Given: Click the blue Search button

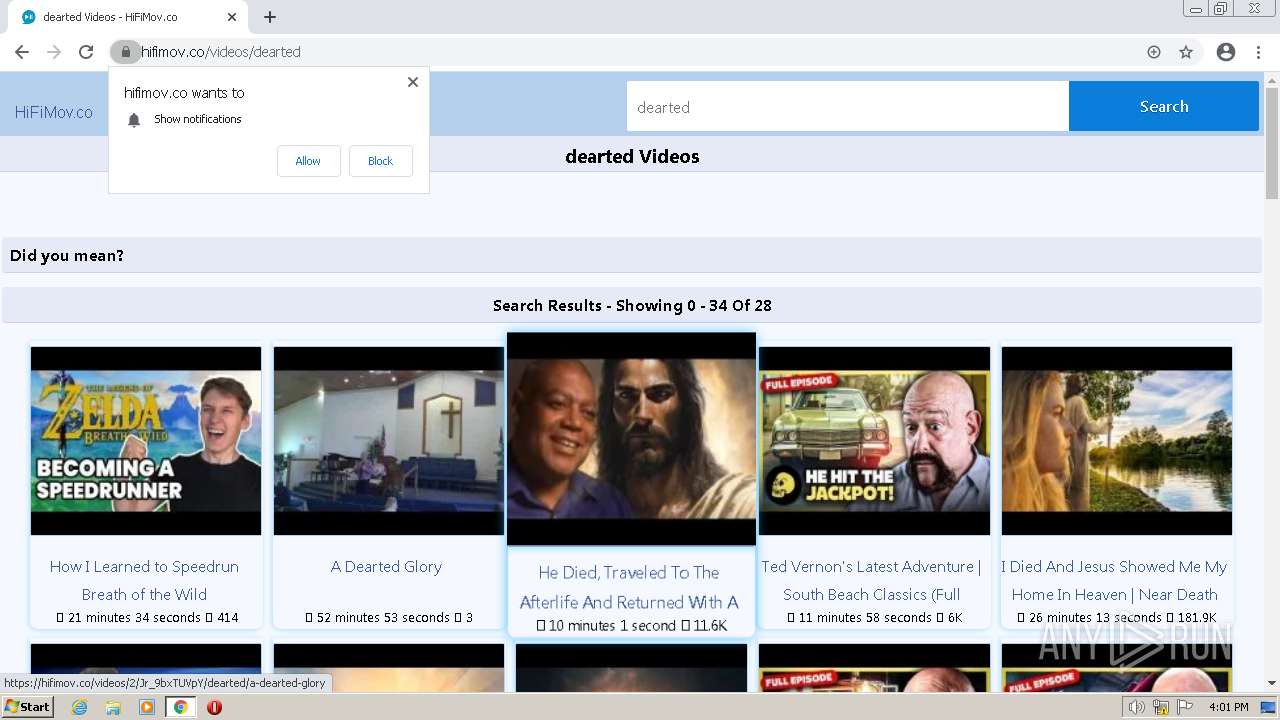Looking at the screenshot, I should (1164, 106).
